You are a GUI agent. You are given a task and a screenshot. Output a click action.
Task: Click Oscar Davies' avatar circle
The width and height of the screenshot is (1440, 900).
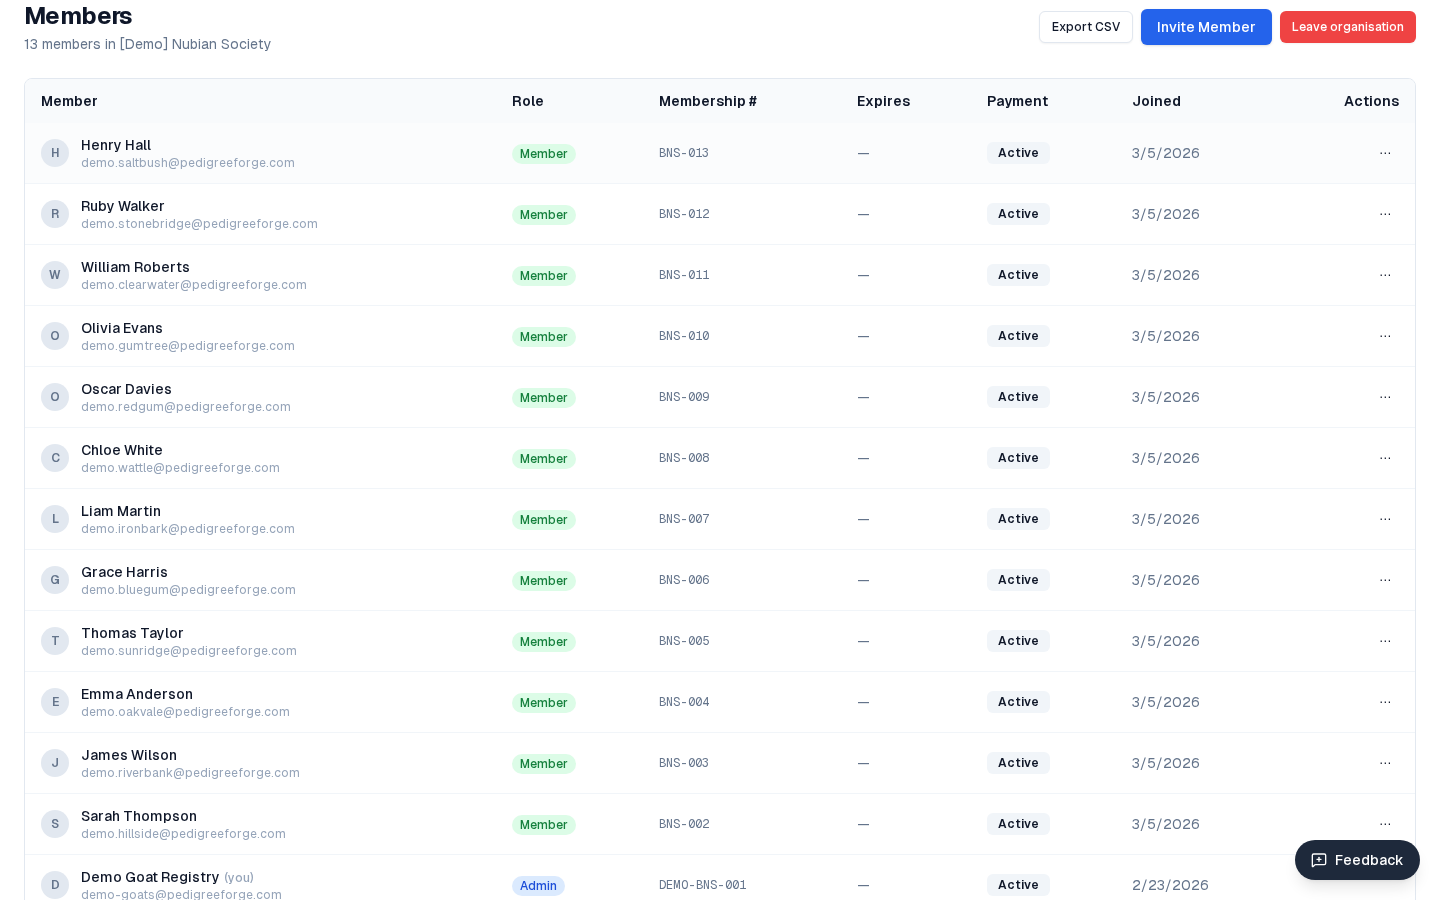click(x=55, y=397)
